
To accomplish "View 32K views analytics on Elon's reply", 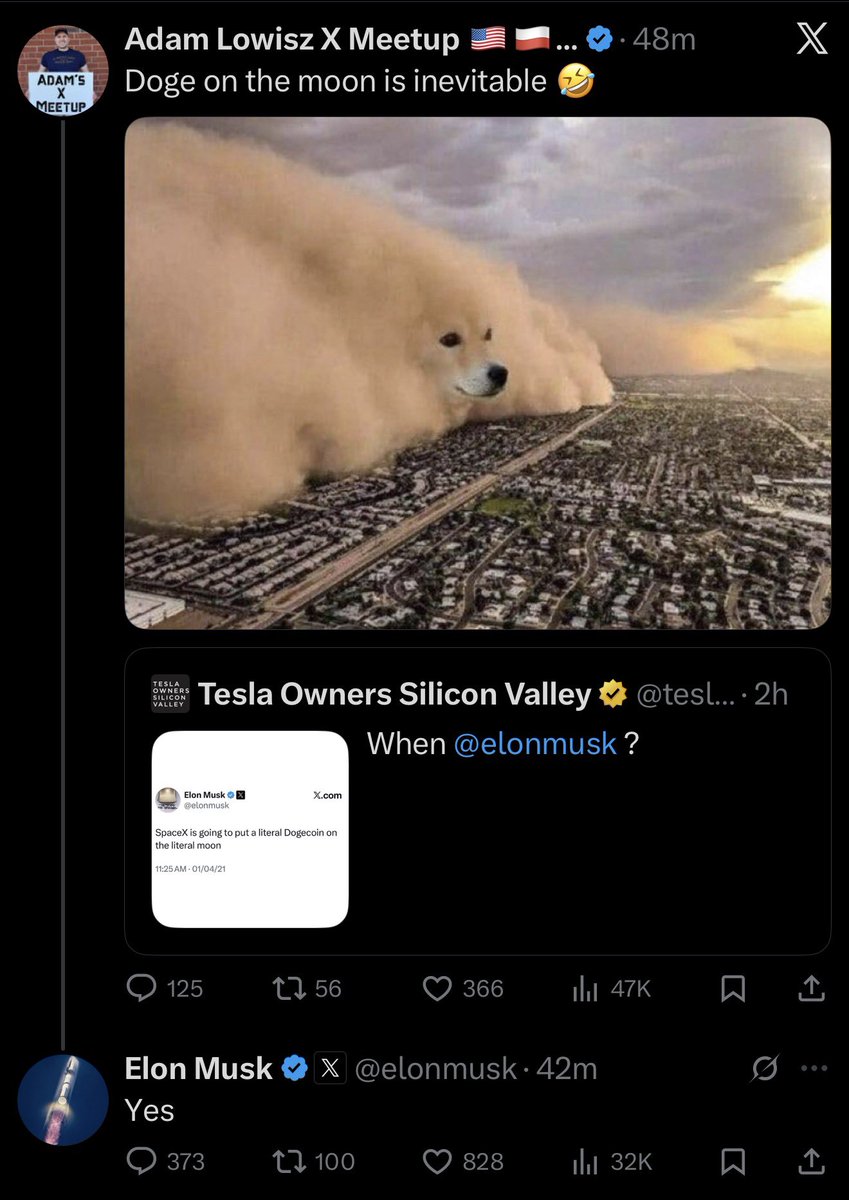I will 584,1161.
